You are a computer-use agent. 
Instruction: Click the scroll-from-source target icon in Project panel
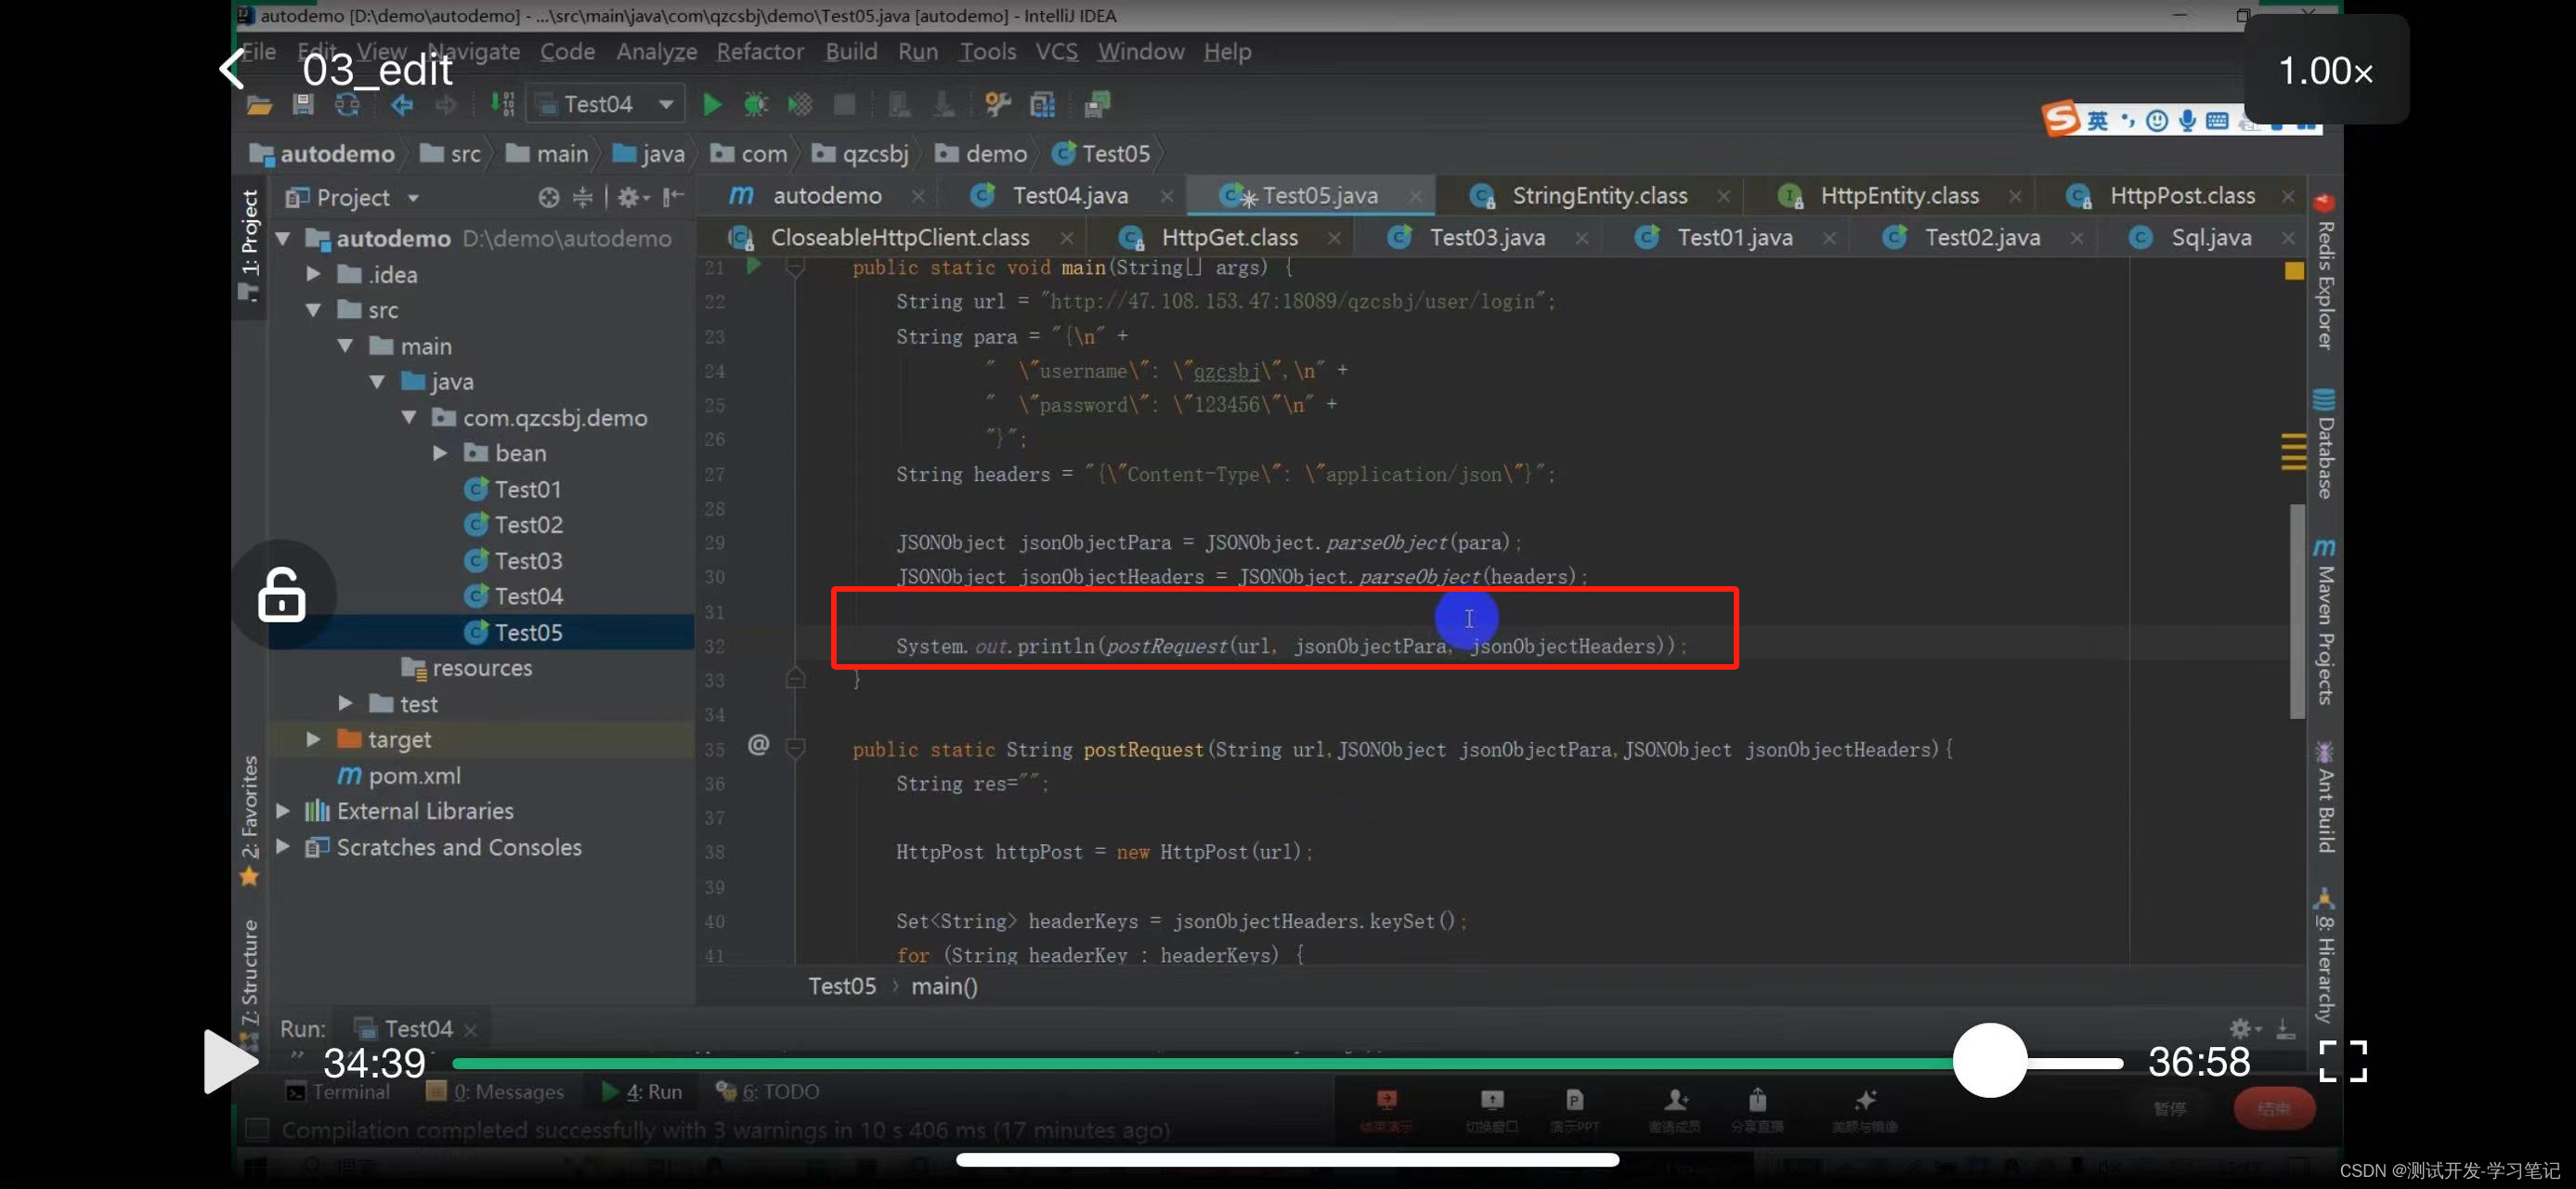coord(549,197)
